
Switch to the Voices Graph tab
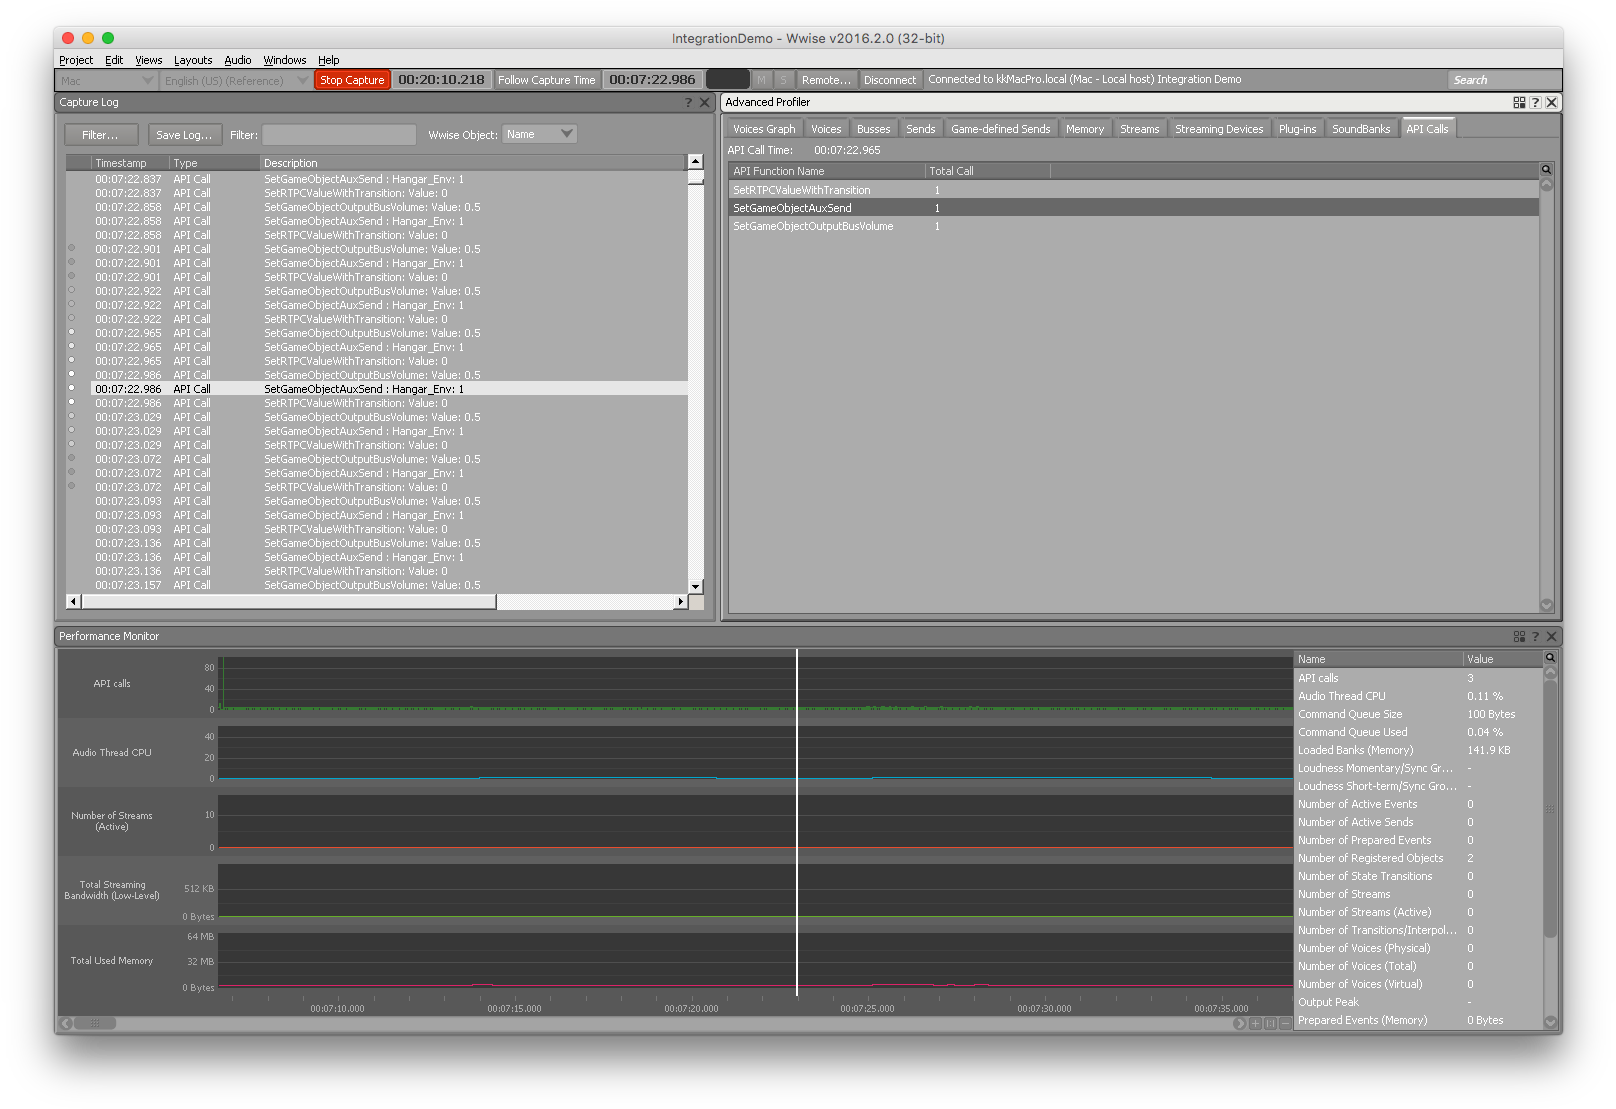tap(764, 129)
